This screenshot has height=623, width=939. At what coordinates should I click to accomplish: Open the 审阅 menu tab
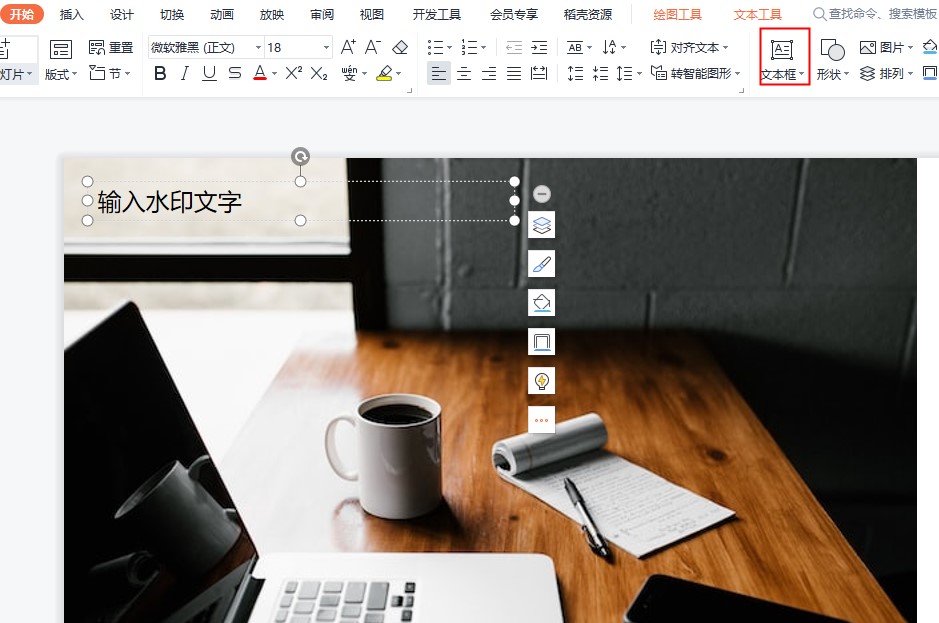click(x=321, y=14)
